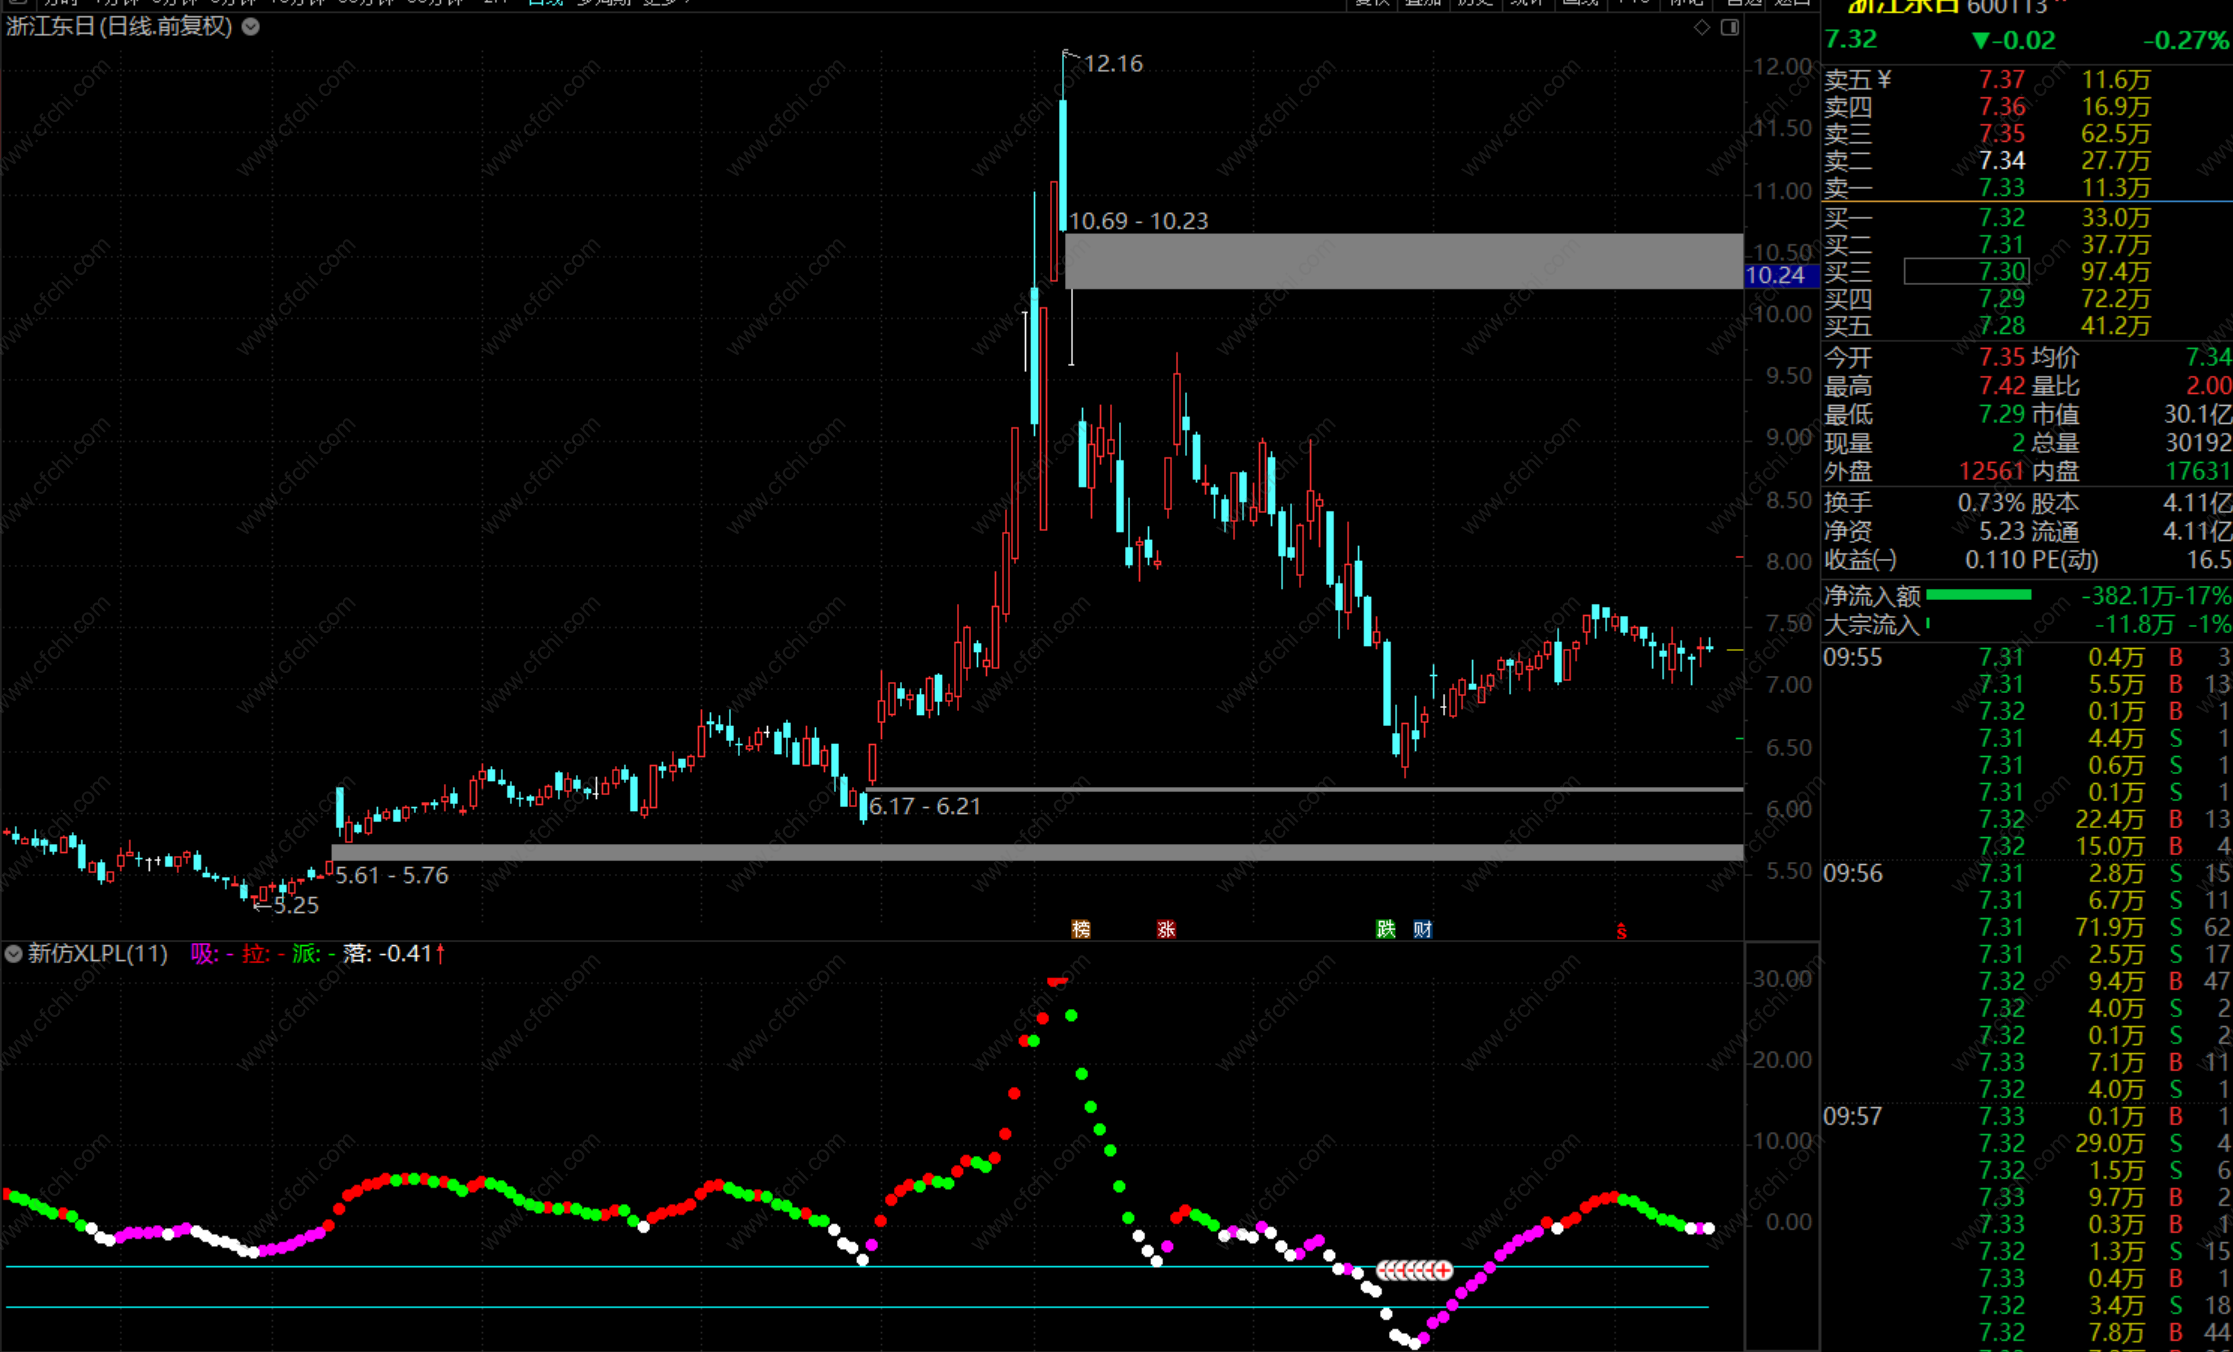2233x1352 pixels.
Task: Click the red 涨 event marker icon
Action: click(1166, 930)
